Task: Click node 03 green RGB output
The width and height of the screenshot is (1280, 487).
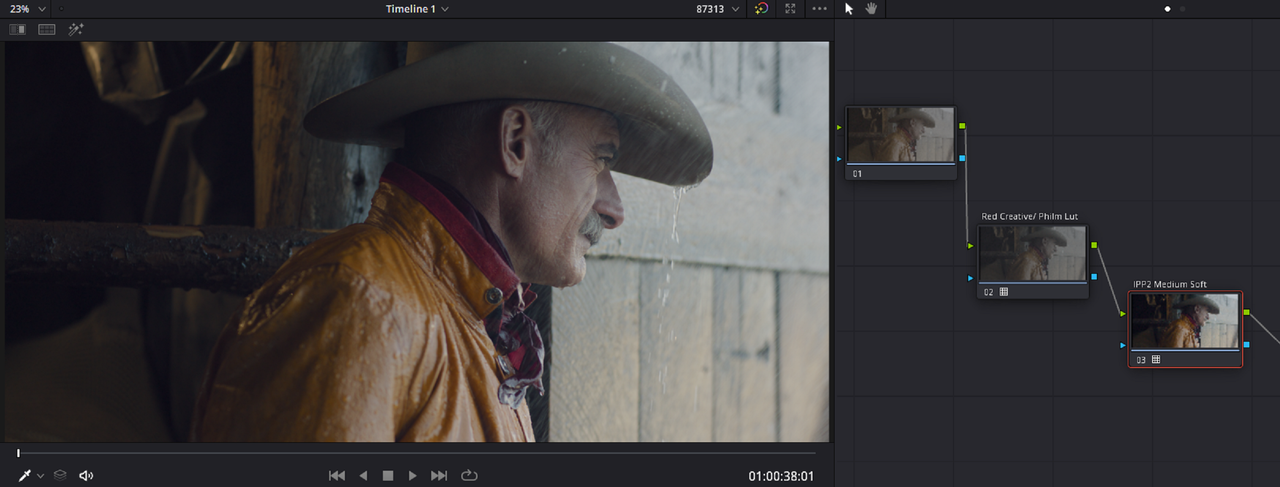Action: click(x=1246, y=312)
